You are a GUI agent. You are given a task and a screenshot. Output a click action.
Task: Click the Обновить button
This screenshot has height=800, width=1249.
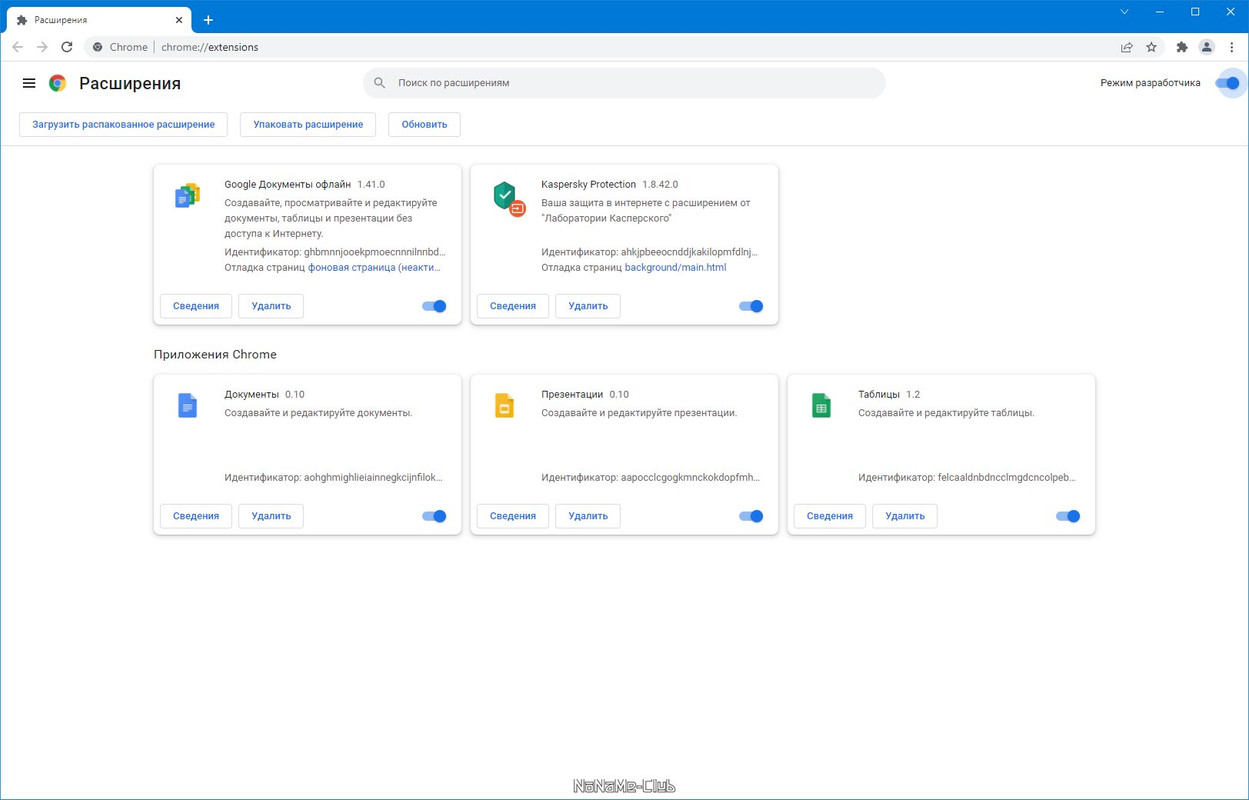[424, 124]
